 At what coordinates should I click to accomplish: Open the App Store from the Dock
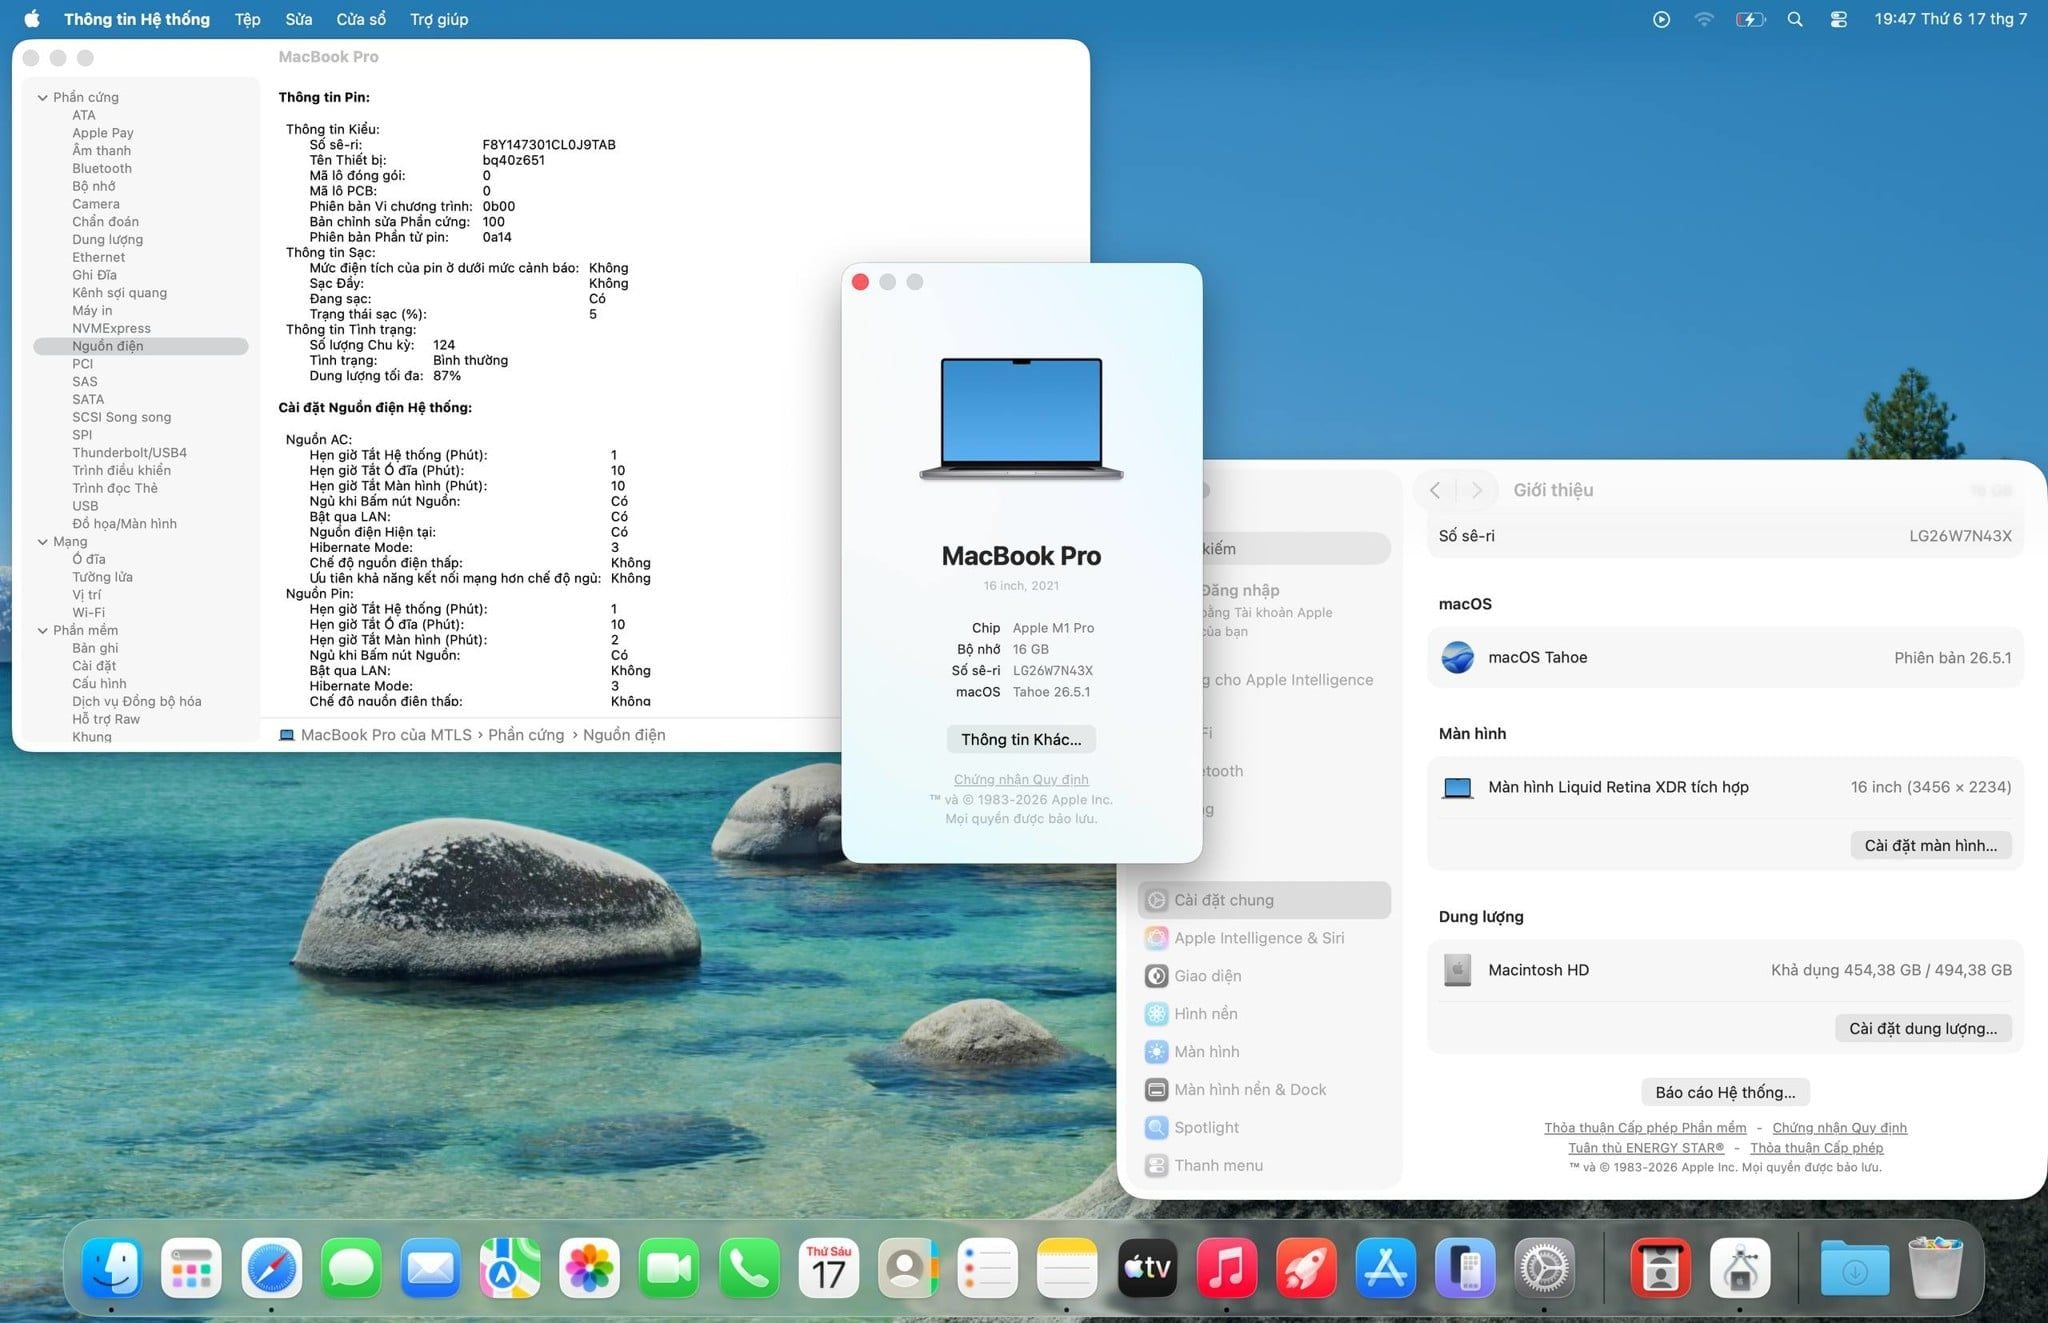coord(1385,1268)
